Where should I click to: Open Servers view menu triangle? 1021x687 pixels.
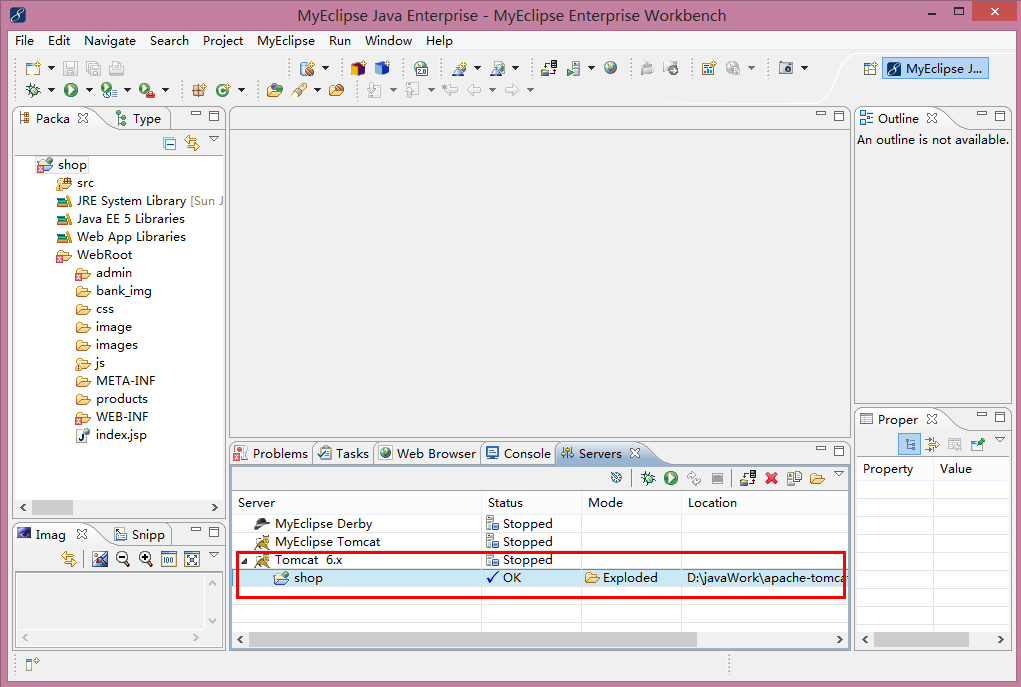tap(839, 475)
